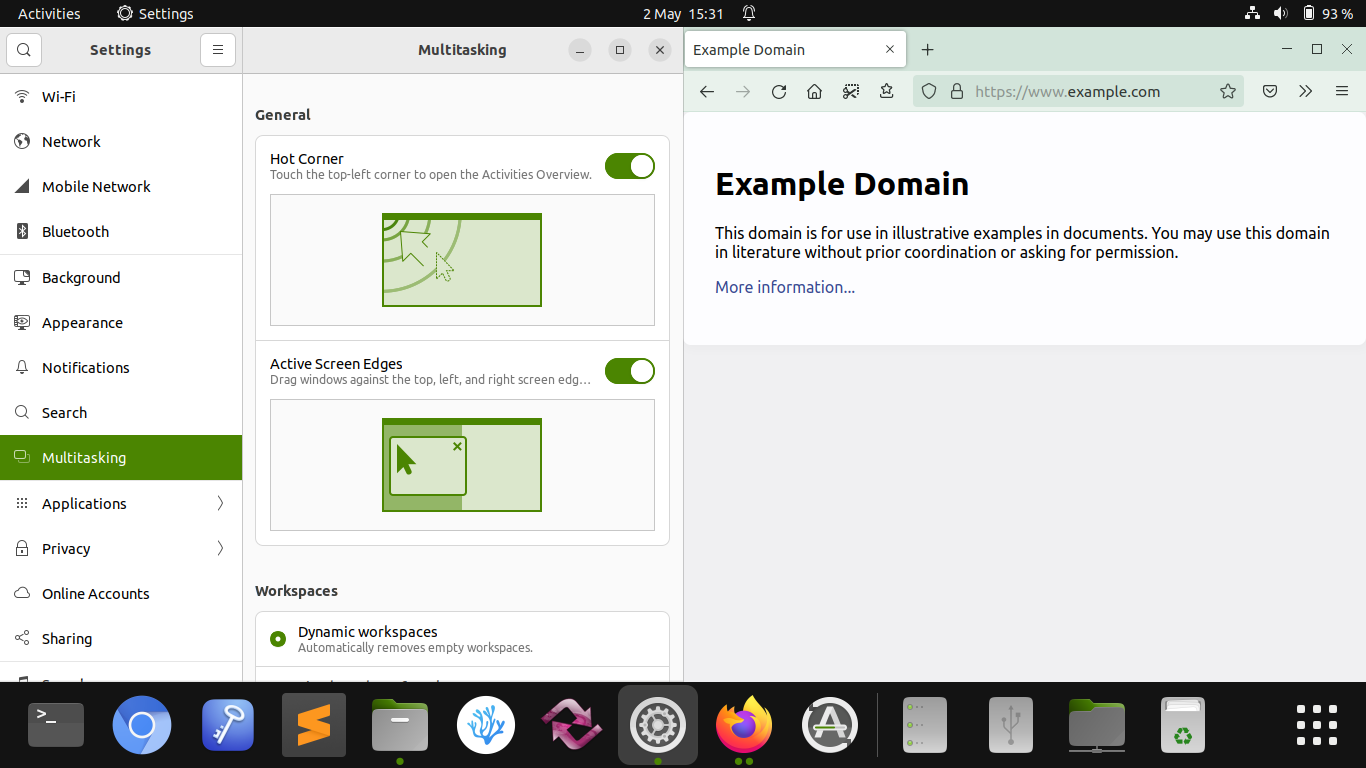Switch to the Example Domain tab
The height and width of the screenshot is (768, 1366).
[780, 50]
